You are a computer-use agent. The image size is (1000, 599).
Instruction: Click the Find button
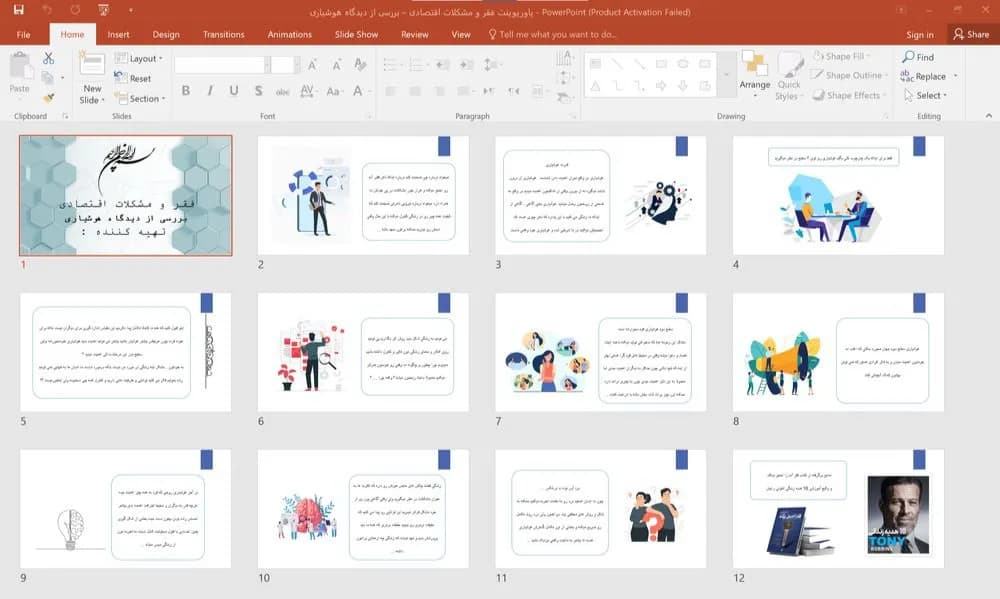918,57
